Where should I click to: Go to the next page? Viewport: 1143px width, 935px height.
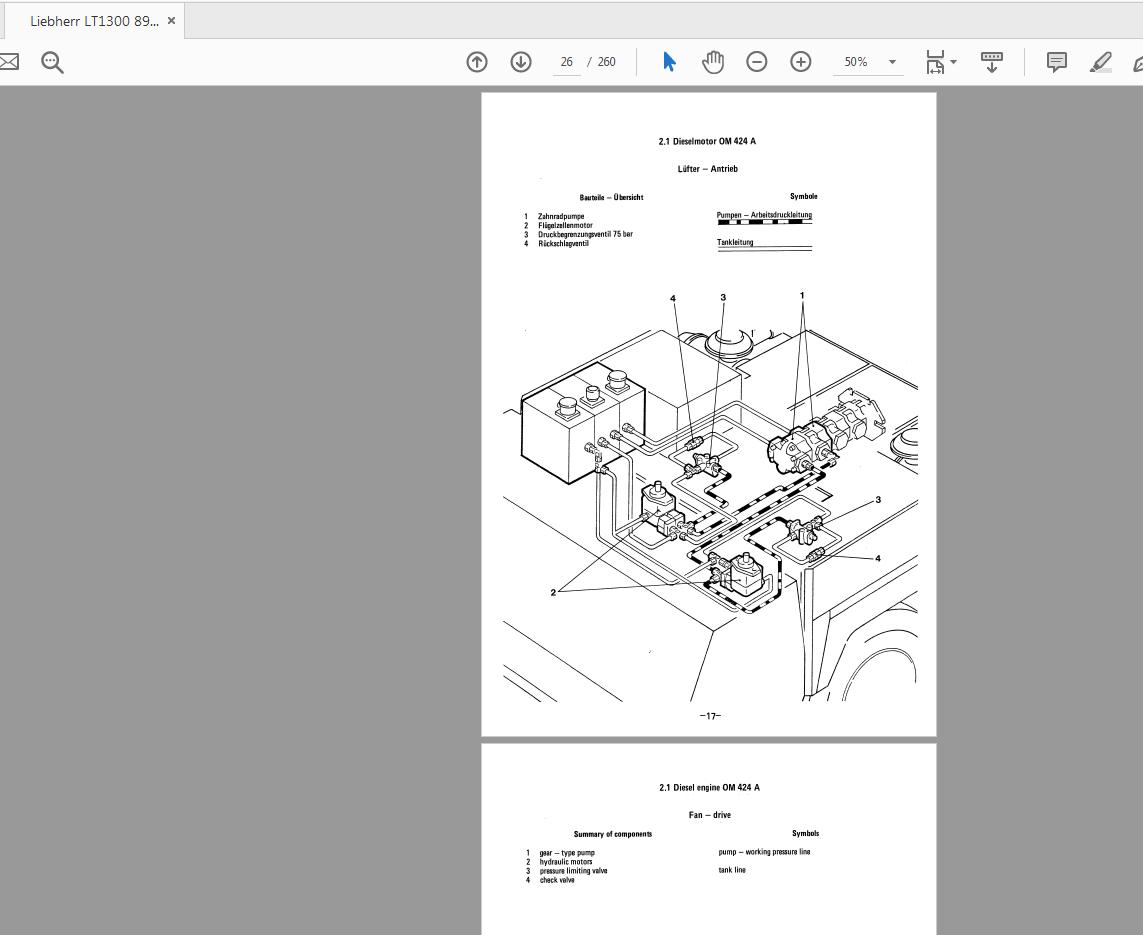pyautogui.click(x=521, y=61)
